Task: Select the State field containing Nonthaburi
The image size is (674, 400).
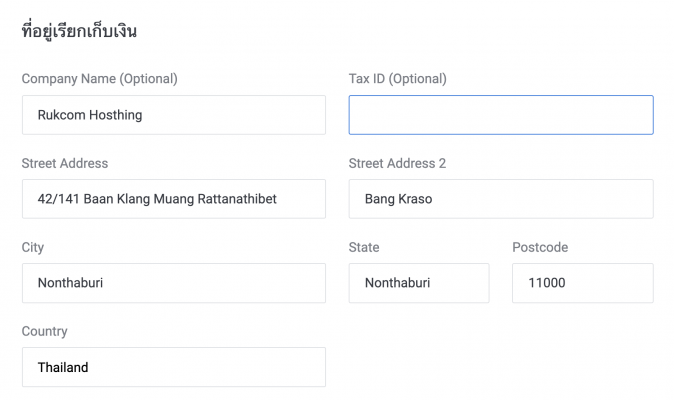Action: 419,283
